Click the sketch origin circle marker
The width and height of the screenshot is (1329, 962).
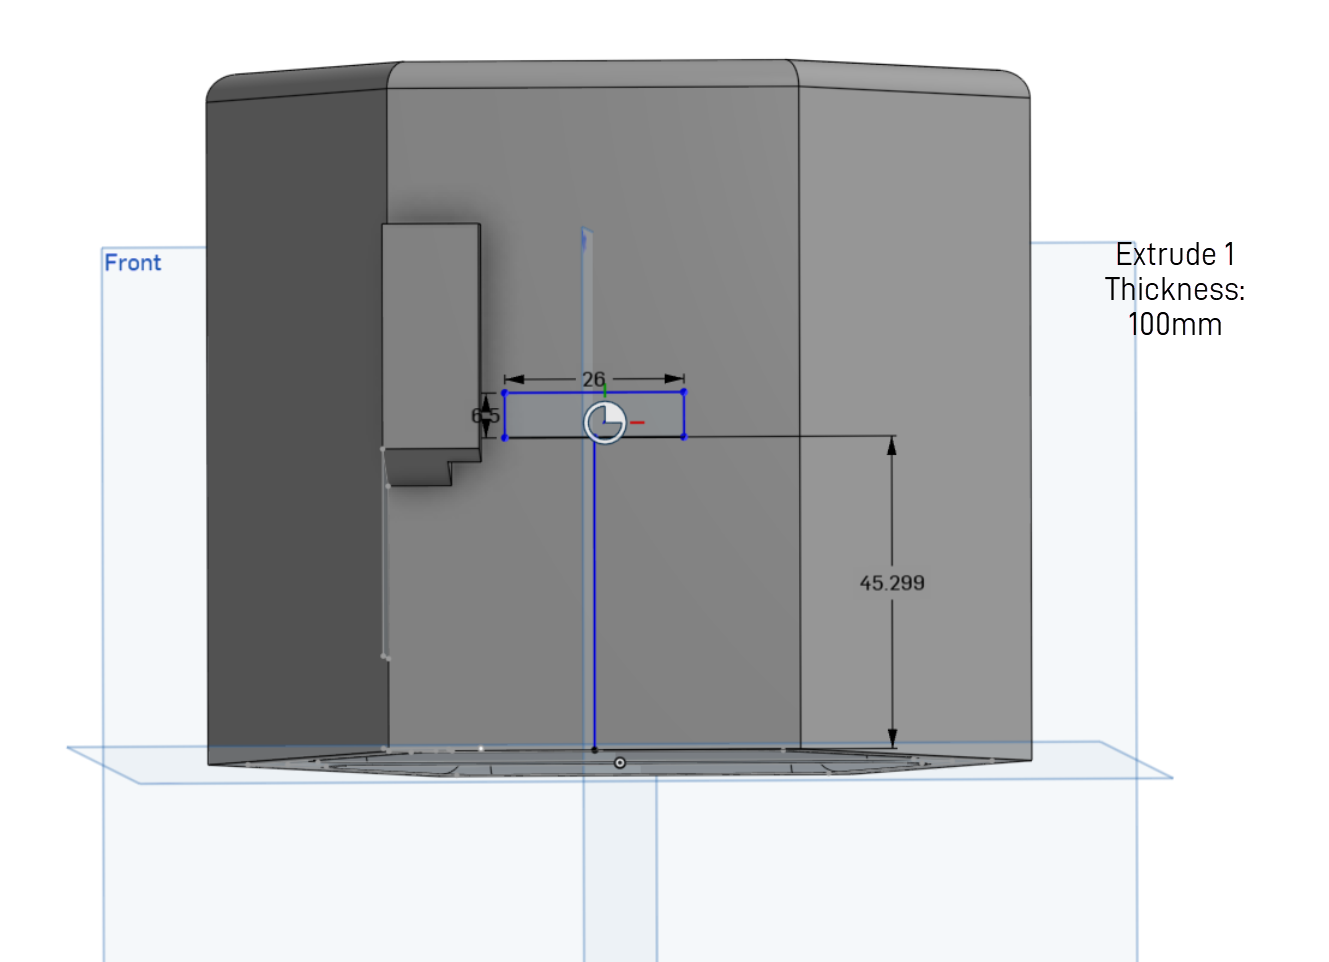point(605,422)
